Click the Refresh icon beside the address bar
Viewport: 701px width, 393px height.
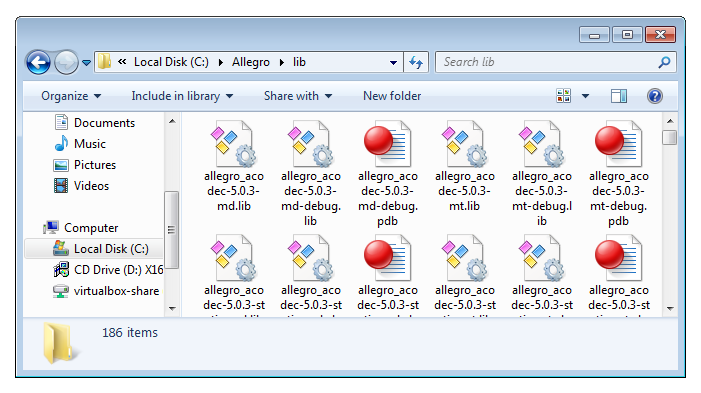pyautogui.click(x=416, y=62)
